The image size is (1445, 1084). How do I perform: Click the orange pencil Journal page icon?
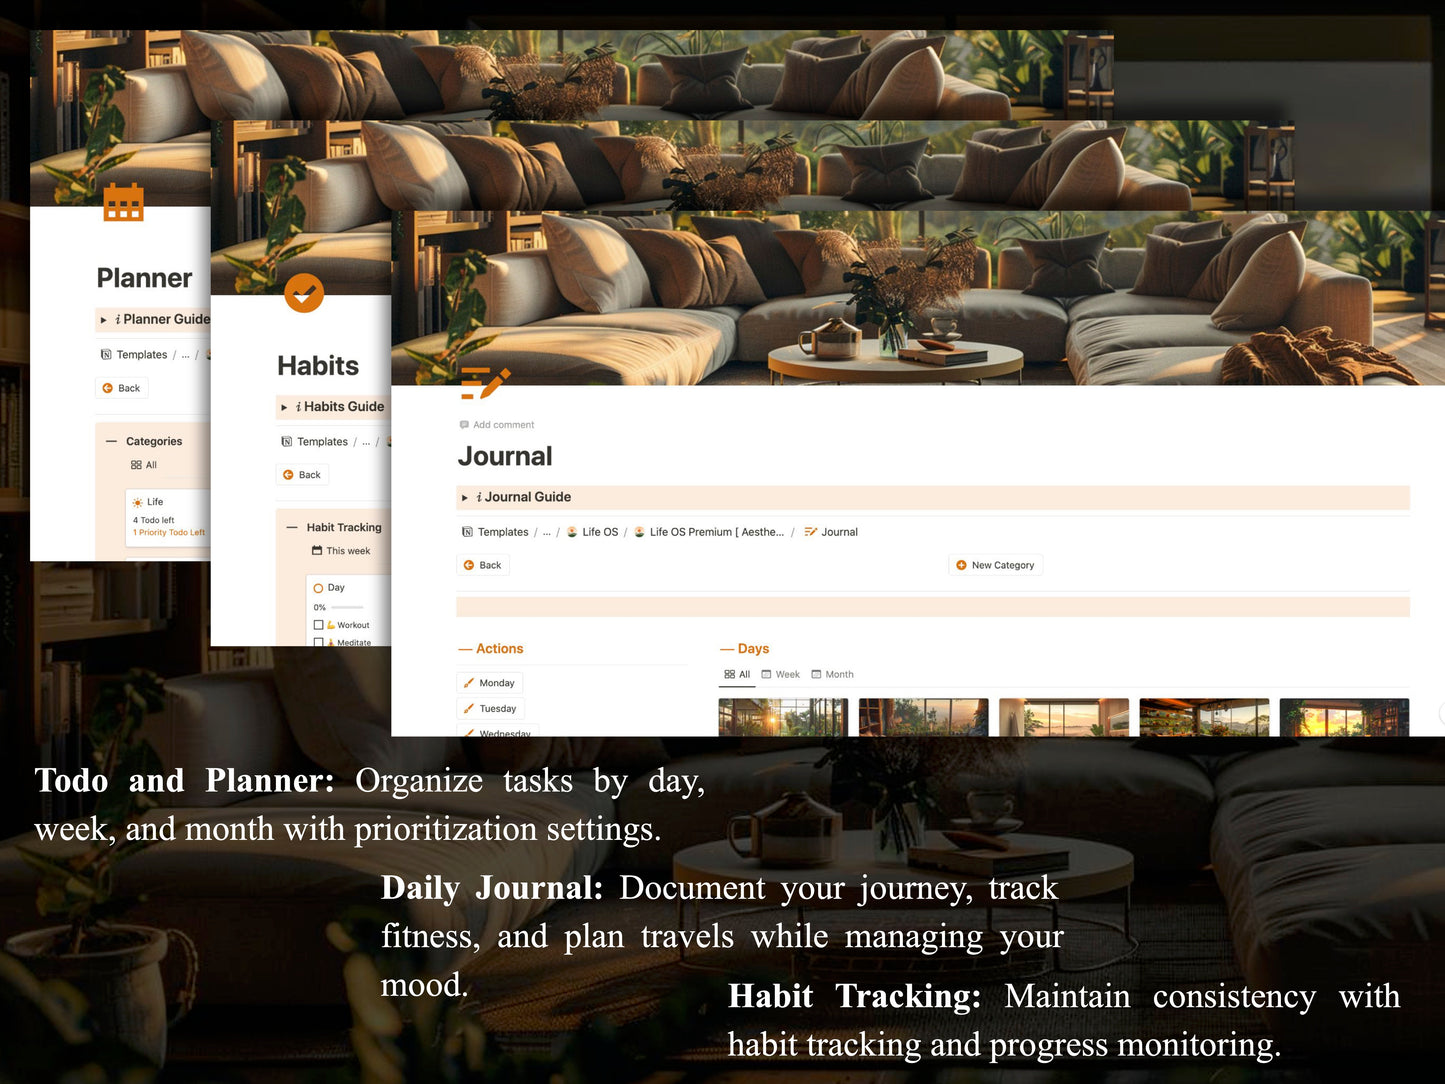pos(485,384)
